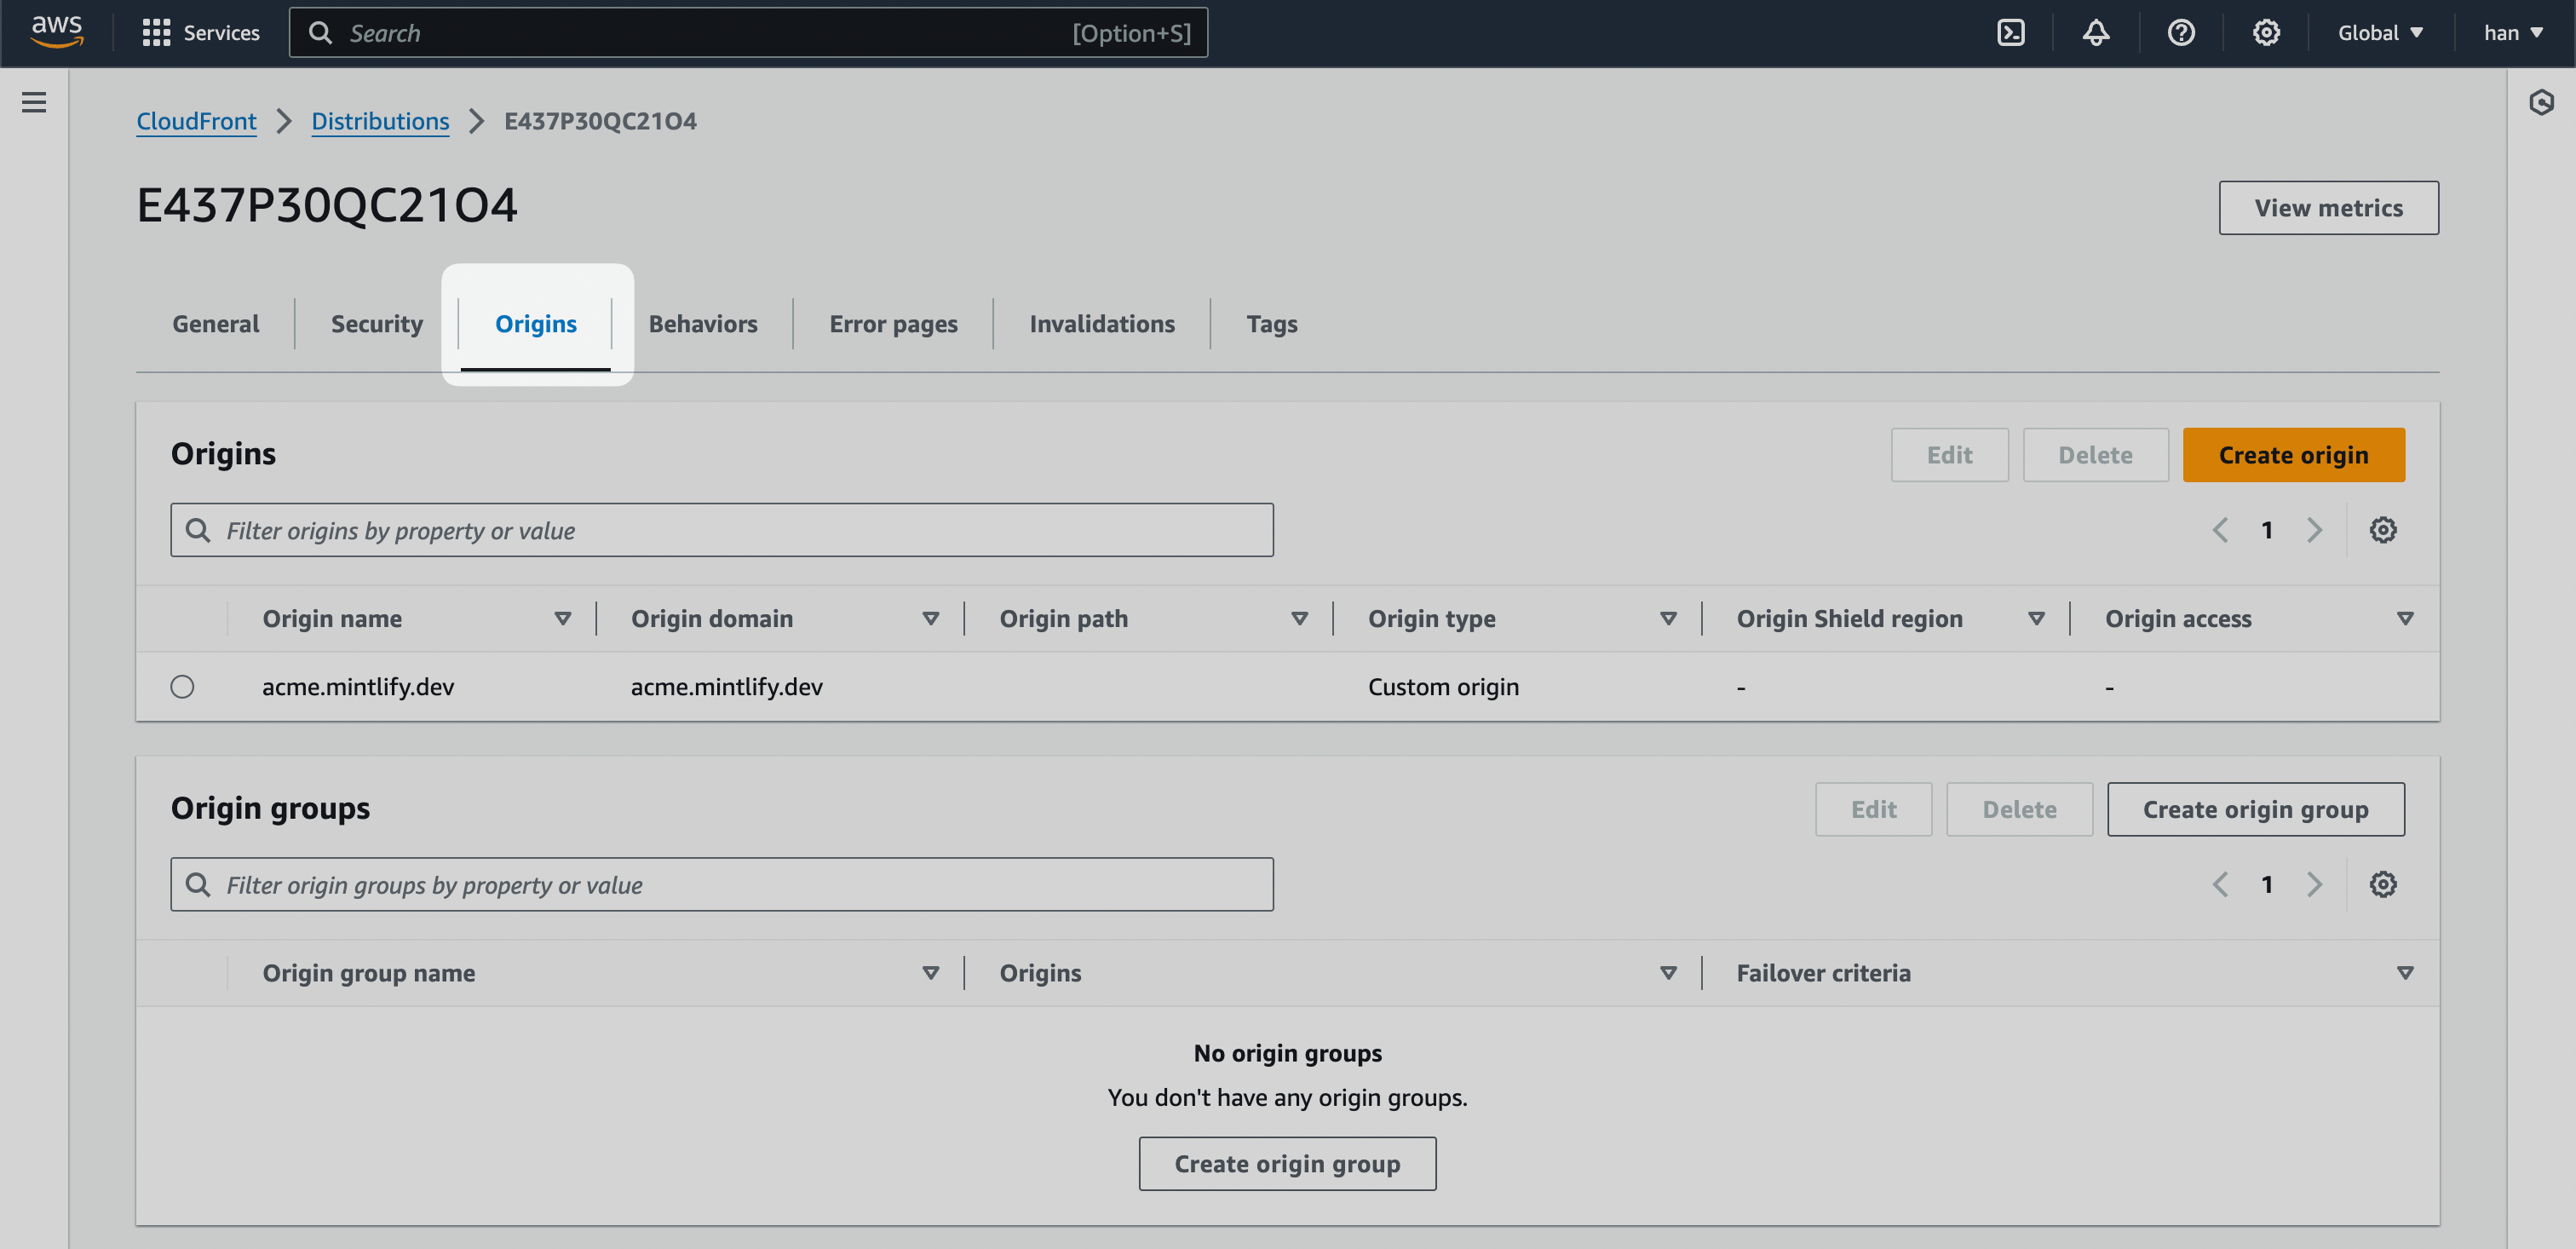Go to next page of Origins table
The height and width of the screenshot is (1249, 2576).
(x=2314, y=530)
